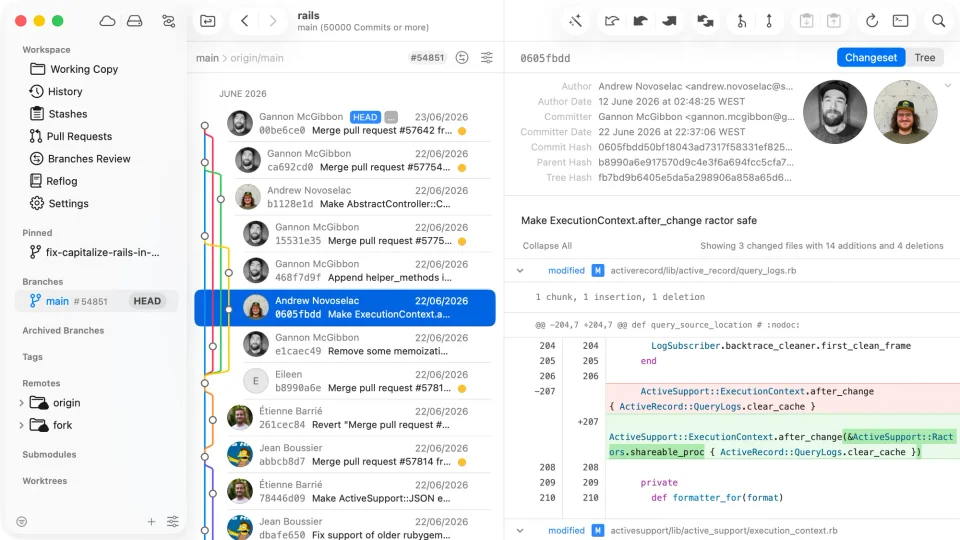960x540 pixels.
Task: Open the Terminal toolbar icon
Action: pyautogui.click(x=901, y=21)
